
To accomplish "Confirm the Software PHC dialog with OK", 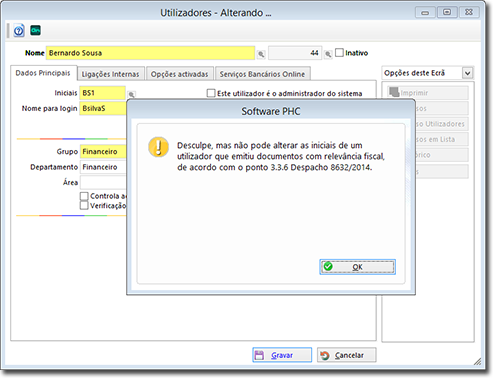I will (x=357, y=267).
